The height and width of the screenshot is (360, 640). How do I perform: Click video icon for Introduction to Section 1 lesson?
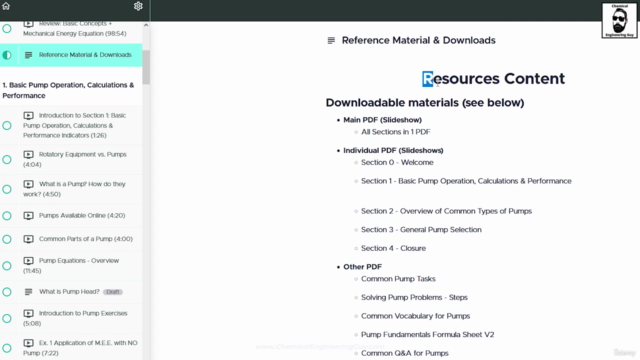(x=28, y=116)
